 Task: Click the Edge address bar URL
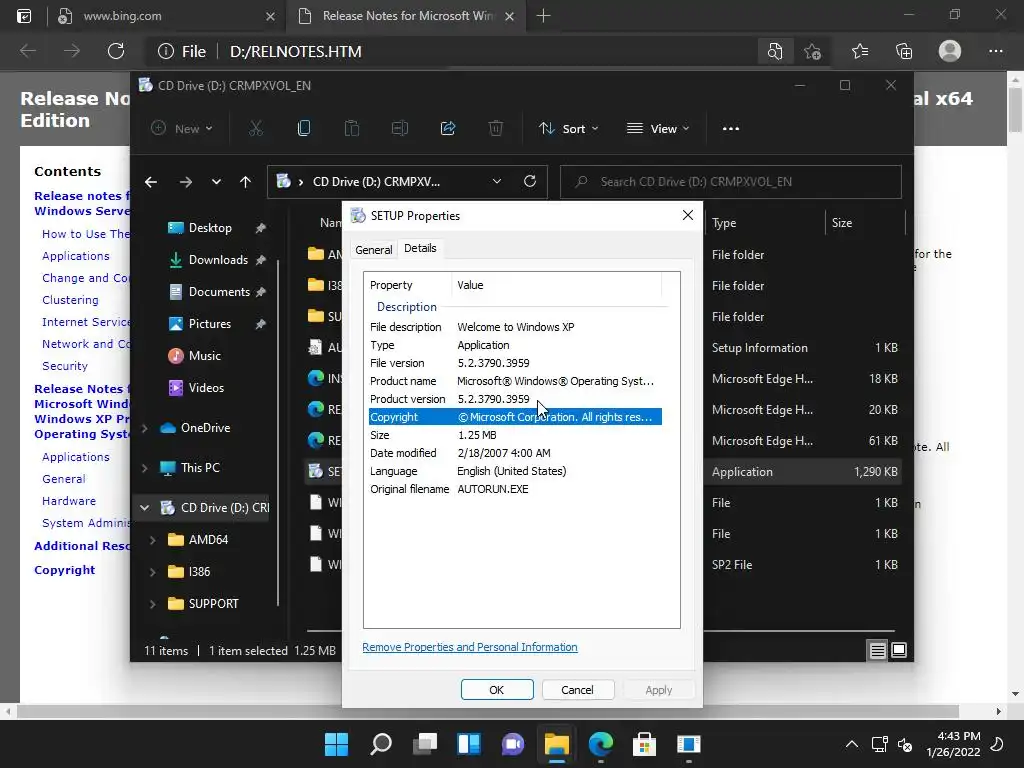(295, 51)
